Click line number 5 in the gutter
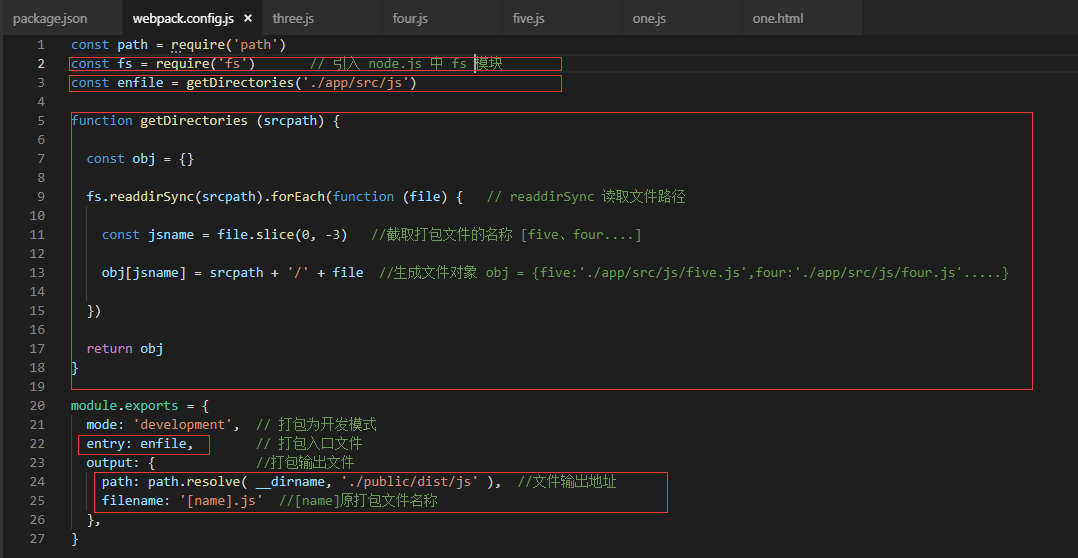The height and width of the screenshot is (558, 1078). [40, 121]
